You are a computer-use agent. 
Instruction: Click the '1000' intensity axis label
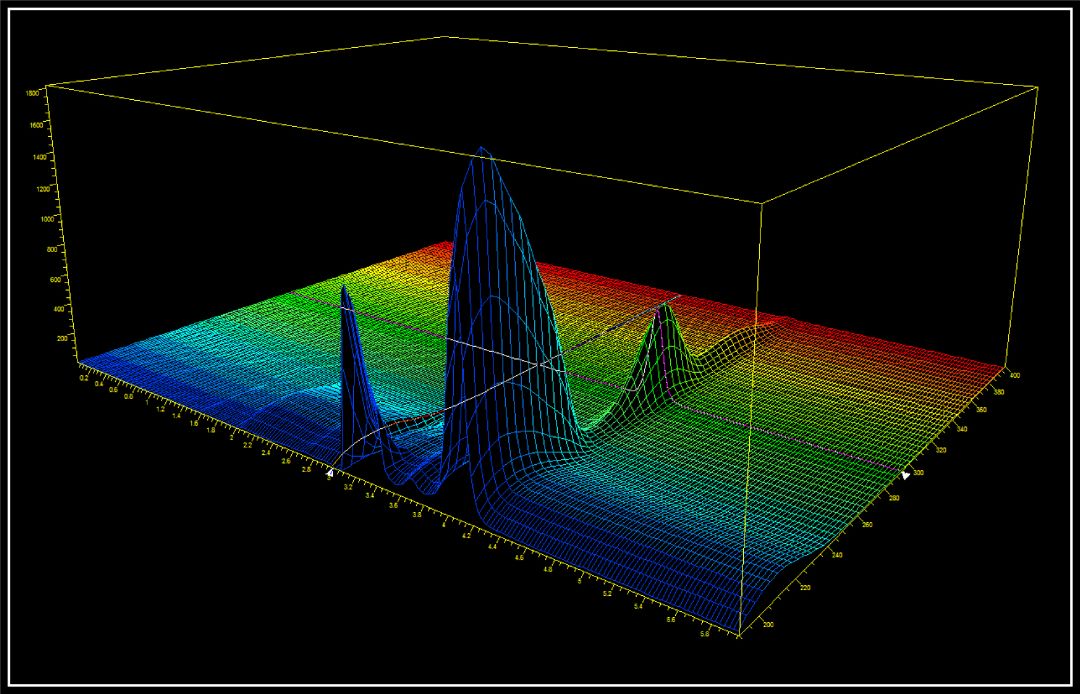pos(48,219)
